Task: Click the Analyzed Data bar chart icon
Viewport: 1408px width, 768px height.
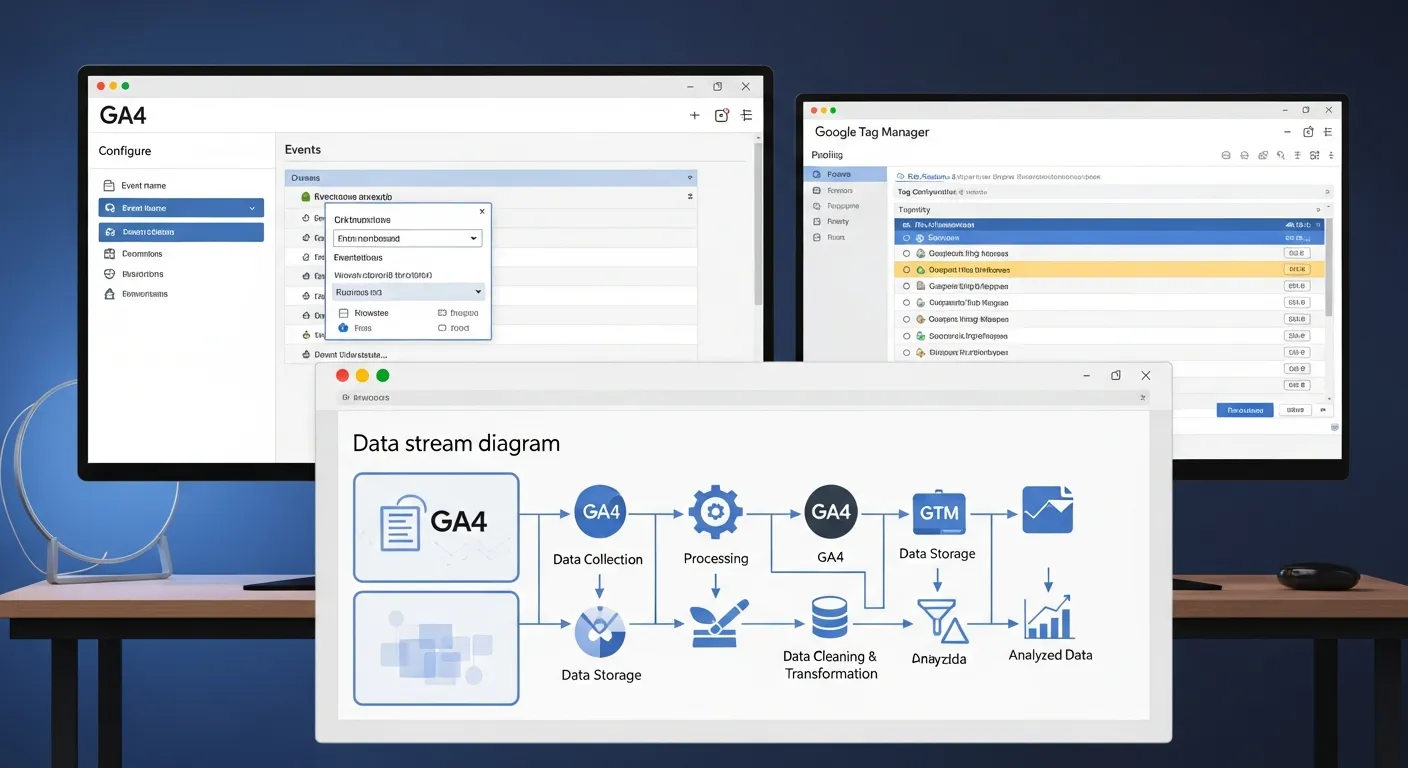Action: (x=1048, y=616)
